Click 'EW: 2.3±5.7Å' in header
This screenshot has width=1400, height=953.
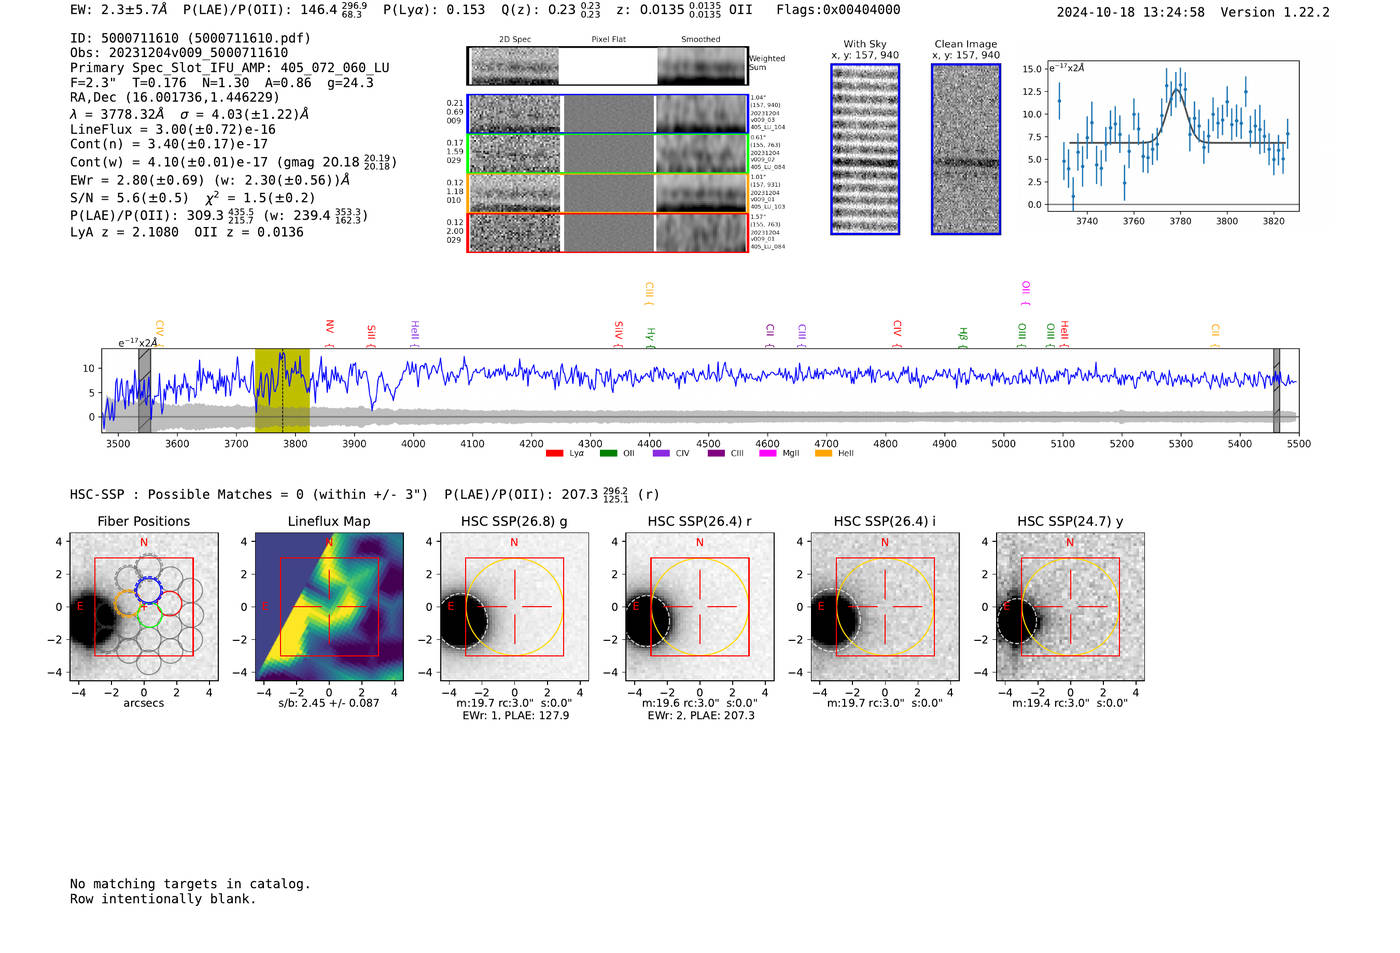point(118,10)
